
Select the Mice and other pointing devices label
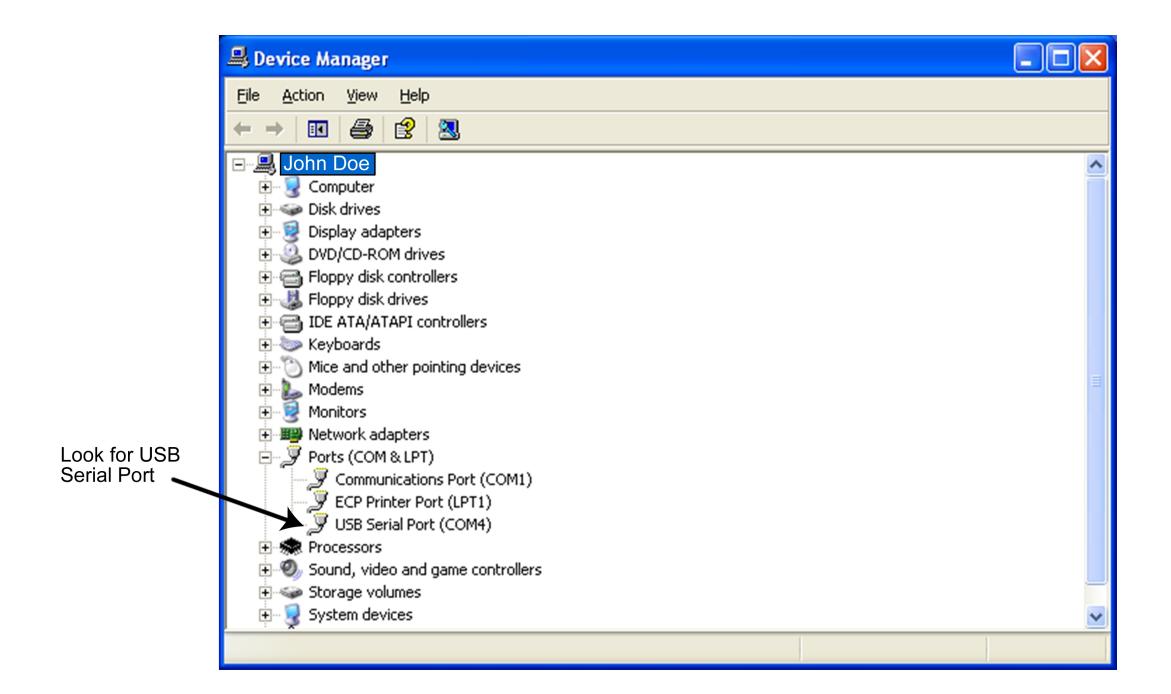point(414,367)
